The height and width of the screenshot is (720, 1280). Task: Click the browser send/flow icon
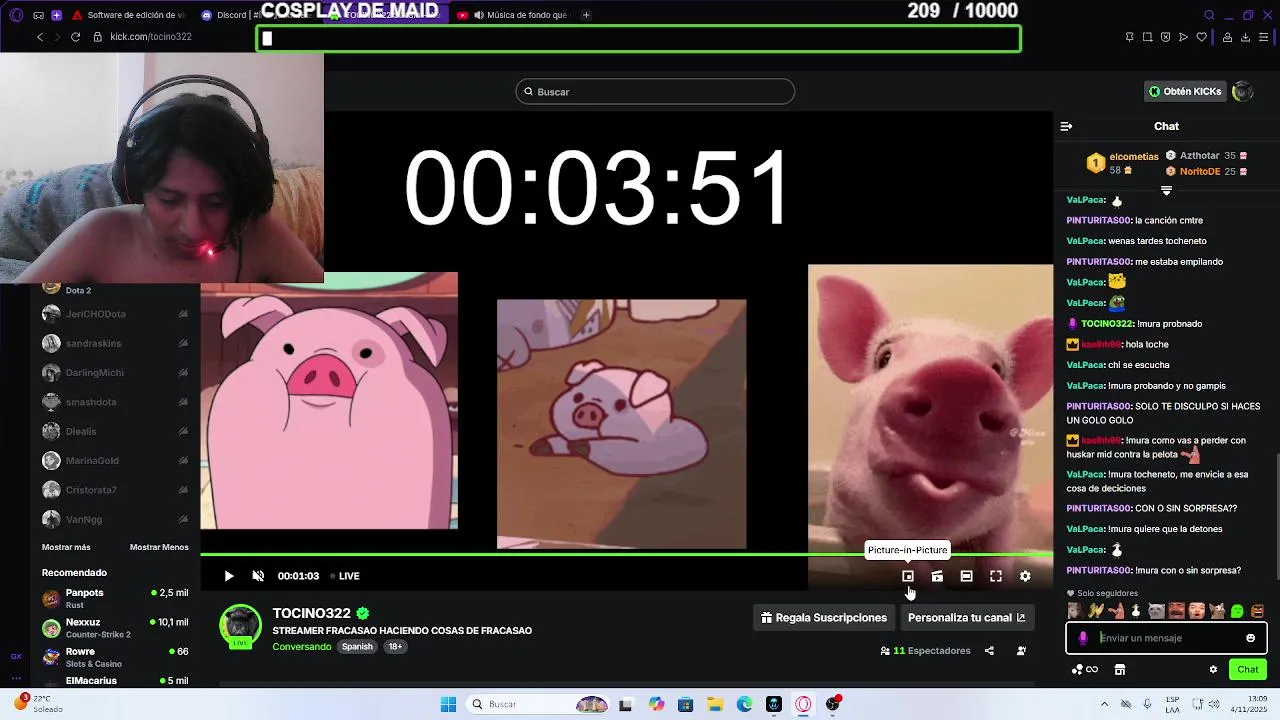1183,37
